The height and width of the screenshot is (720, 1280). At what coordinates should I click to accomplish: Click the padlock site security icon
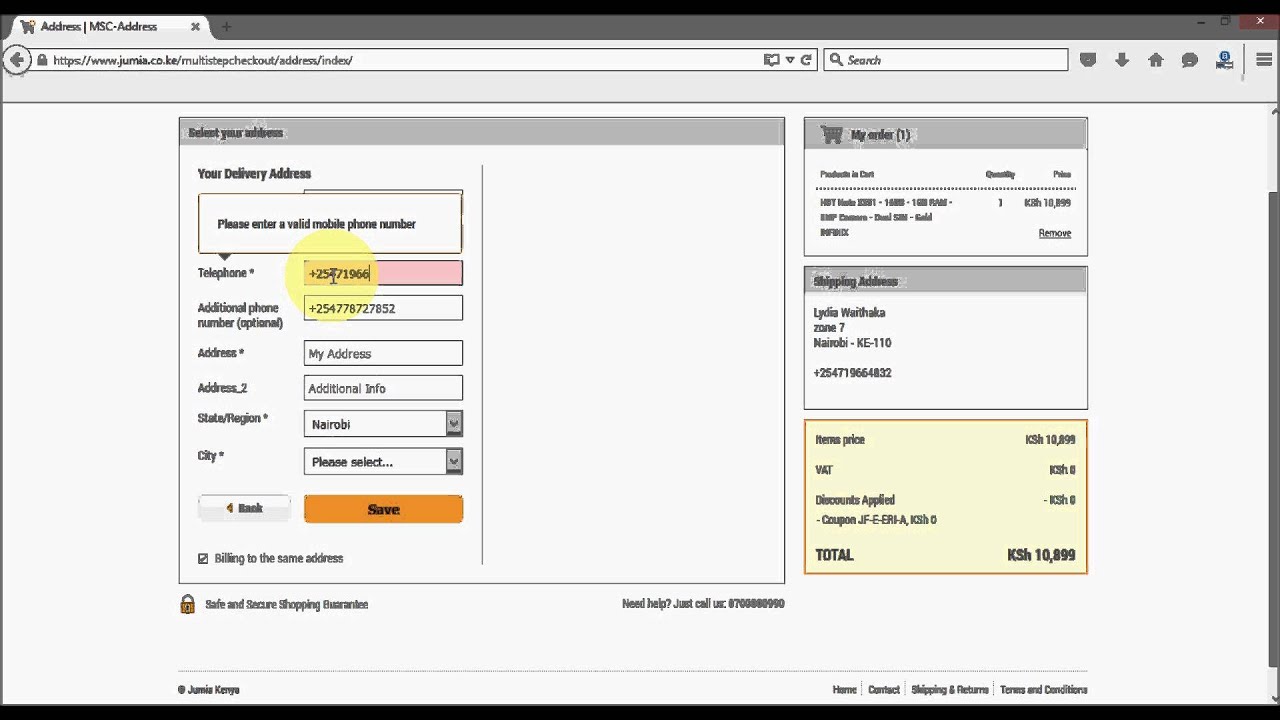point(41,60)
